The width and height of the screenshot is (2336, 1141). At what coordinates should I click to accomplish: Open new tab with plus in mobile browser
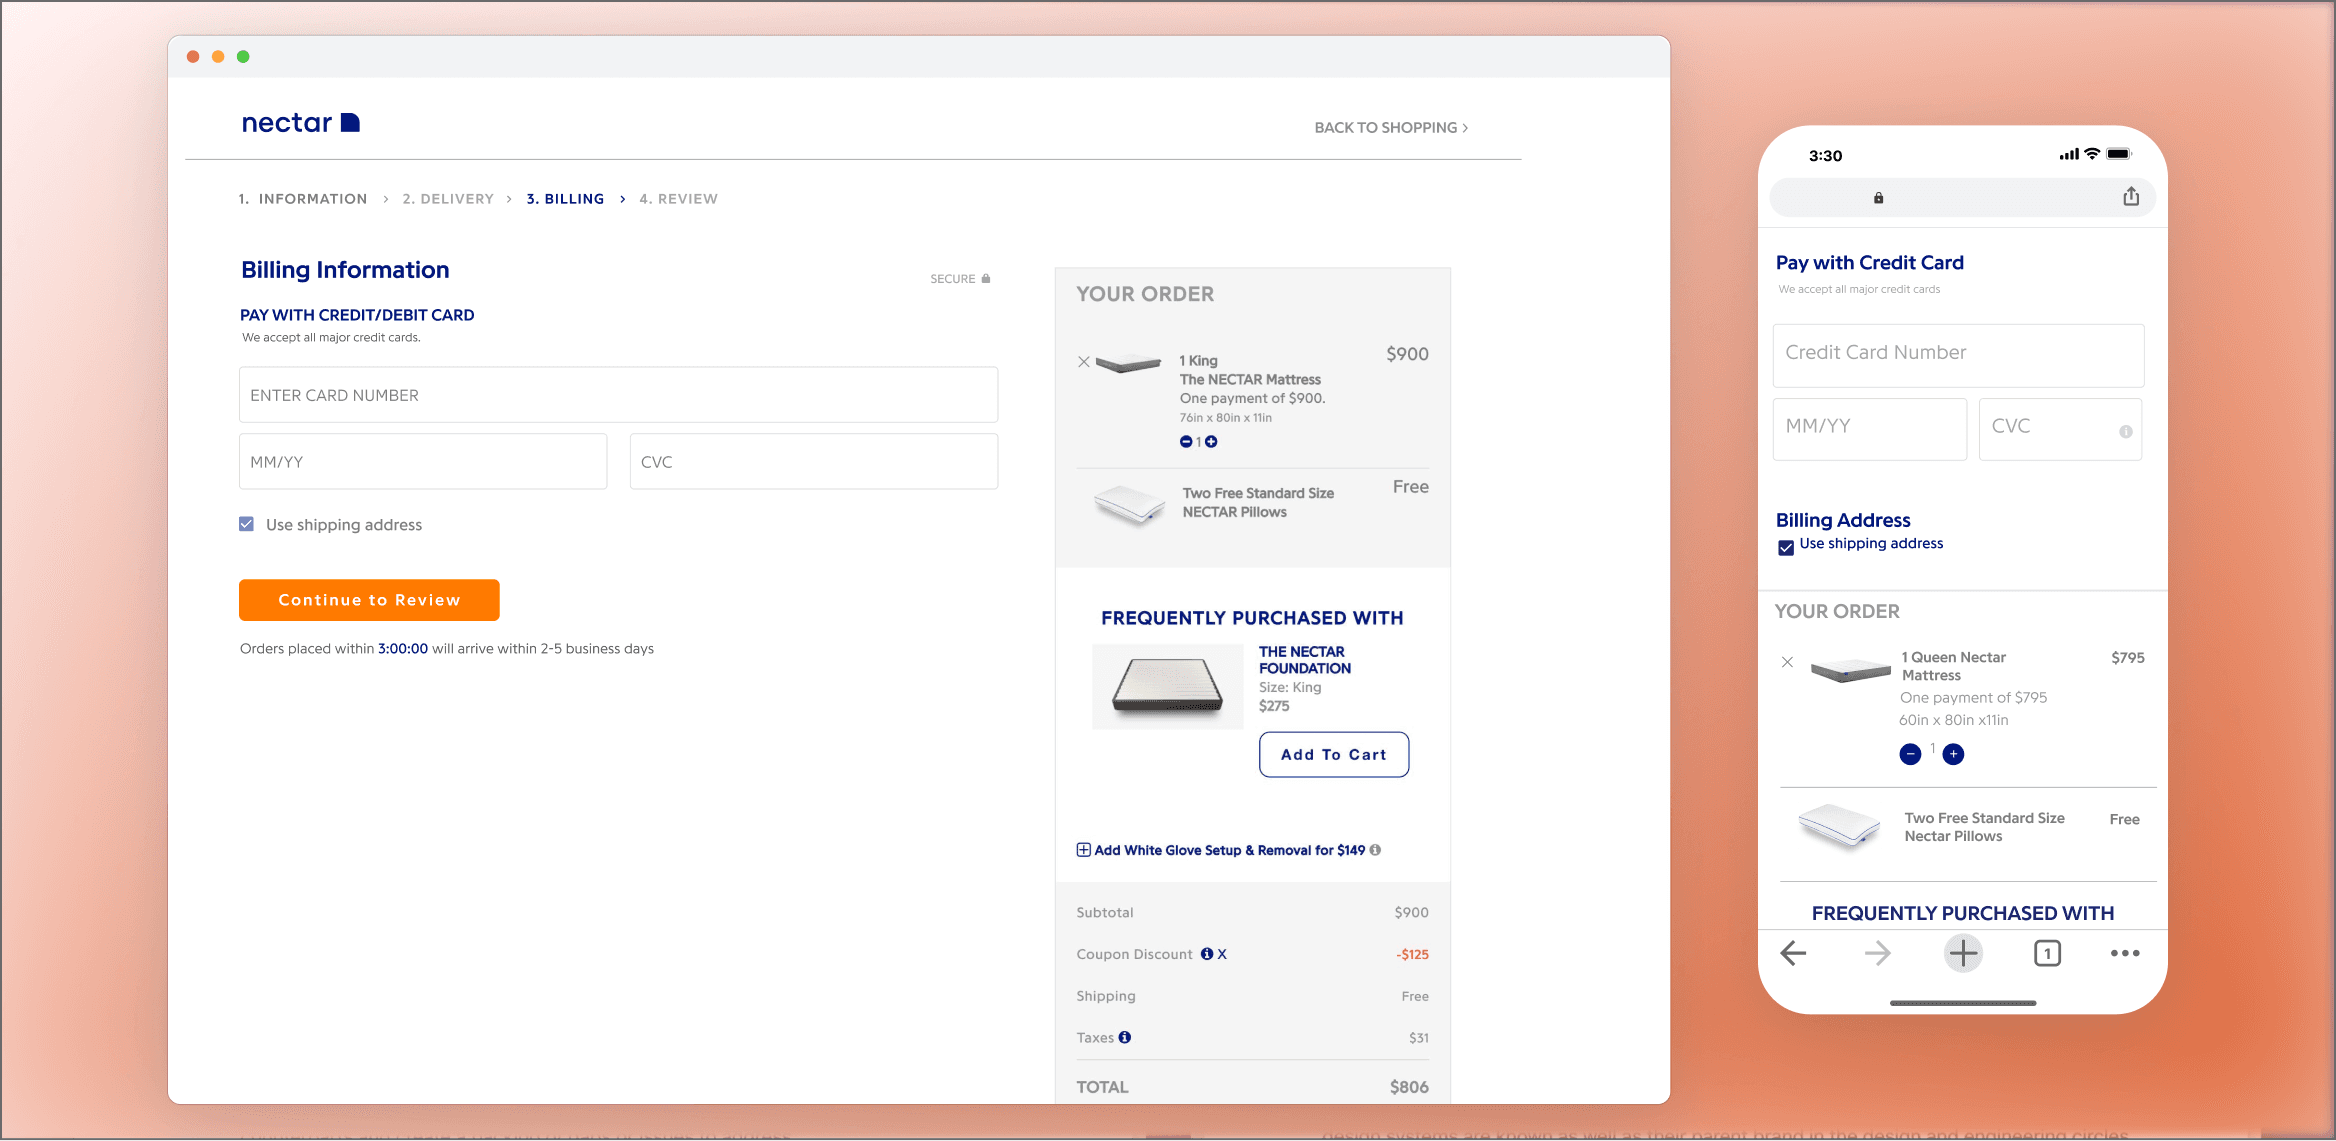[x=1963, y=953]
